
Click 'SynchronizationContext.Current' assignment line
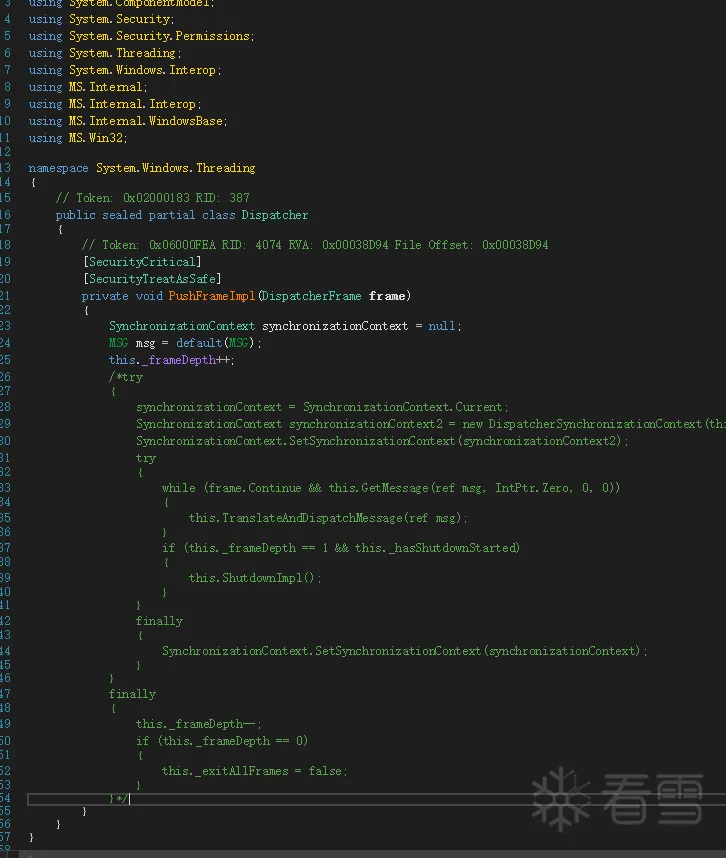(322, 407)
